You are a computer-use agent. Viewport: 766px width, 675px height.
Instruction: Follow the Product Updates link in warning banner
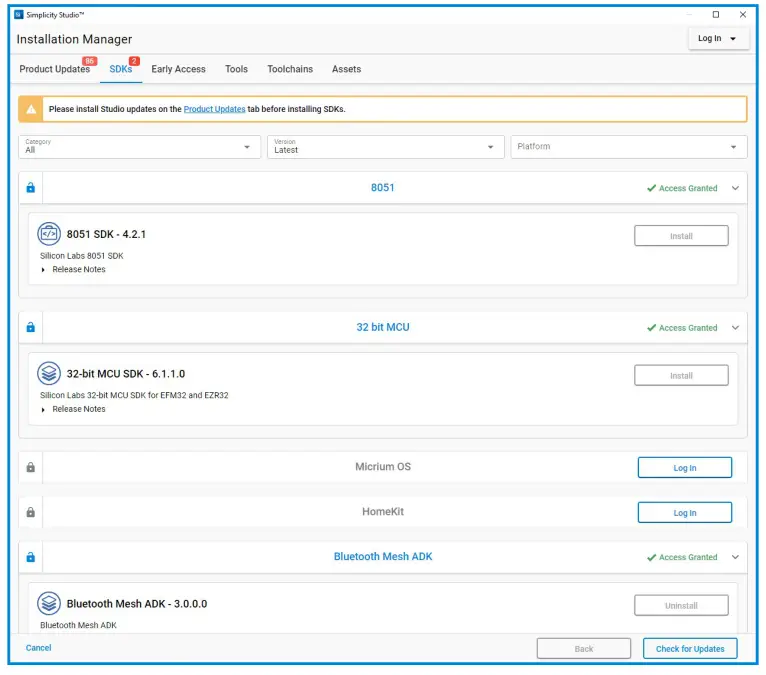tap(214, 109)
